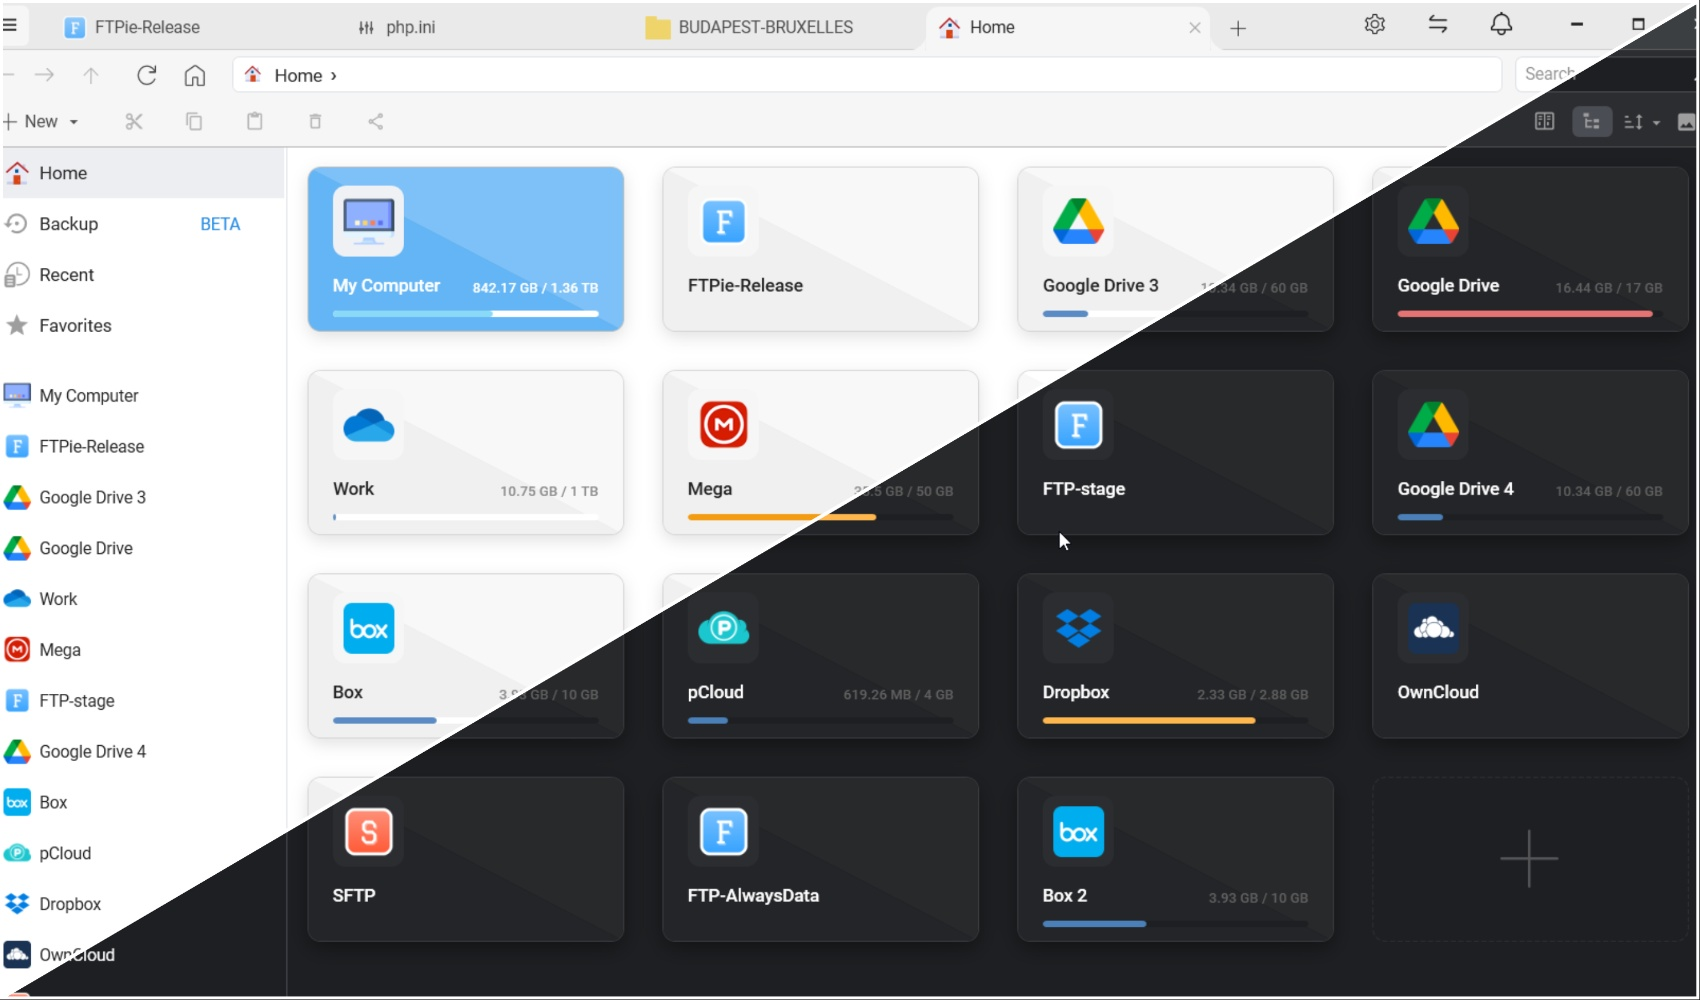Viewport: 1700px width, 1000px height.
Task: Toggle the dual-pane view icon
Action: click(x=1545, y=122)
